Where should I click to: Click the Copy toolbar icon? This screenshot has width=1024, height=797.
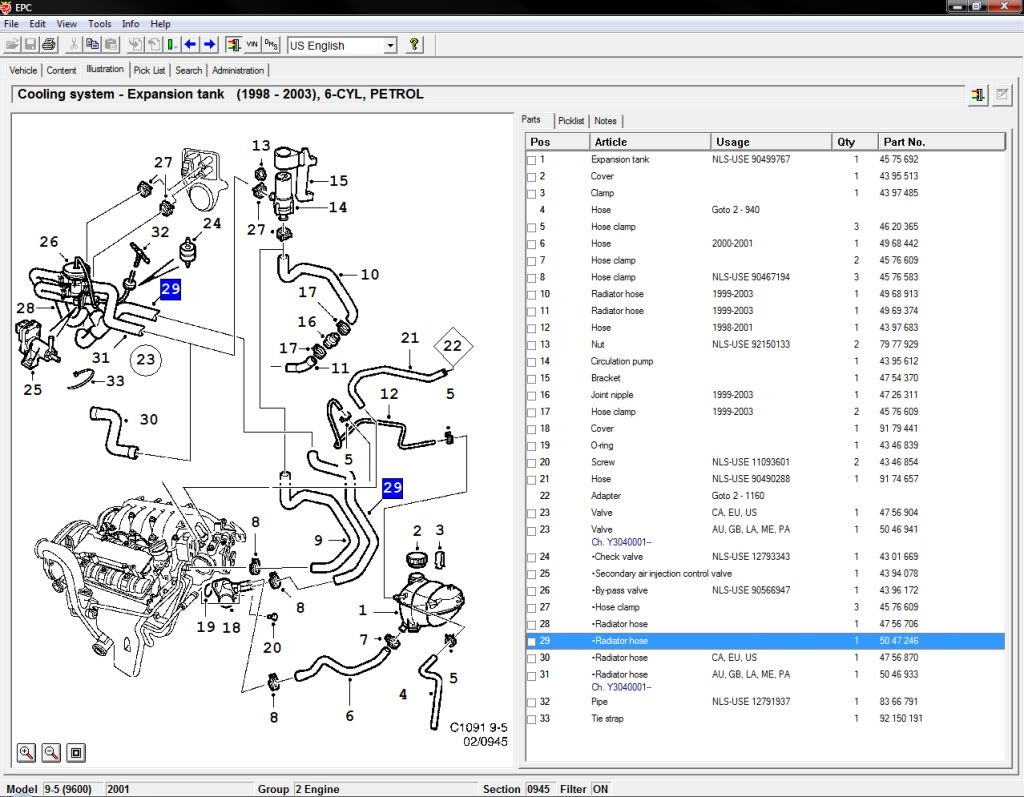click(92, 44)
